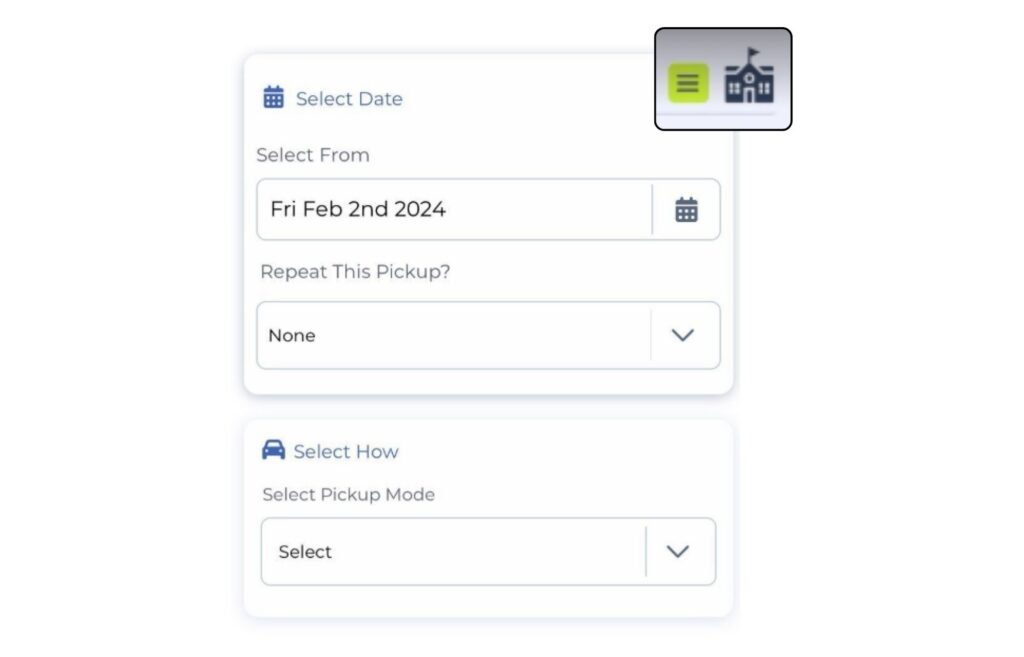This screenshot has height=657, width=1024.
Task: Click the school building icon
Action: 749,78
